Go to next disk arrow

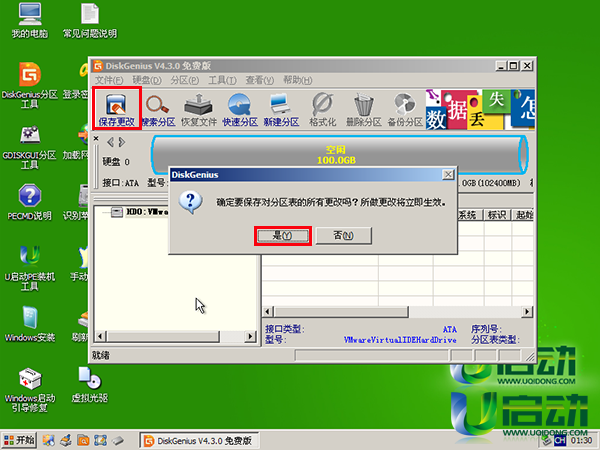pos(122,142)
